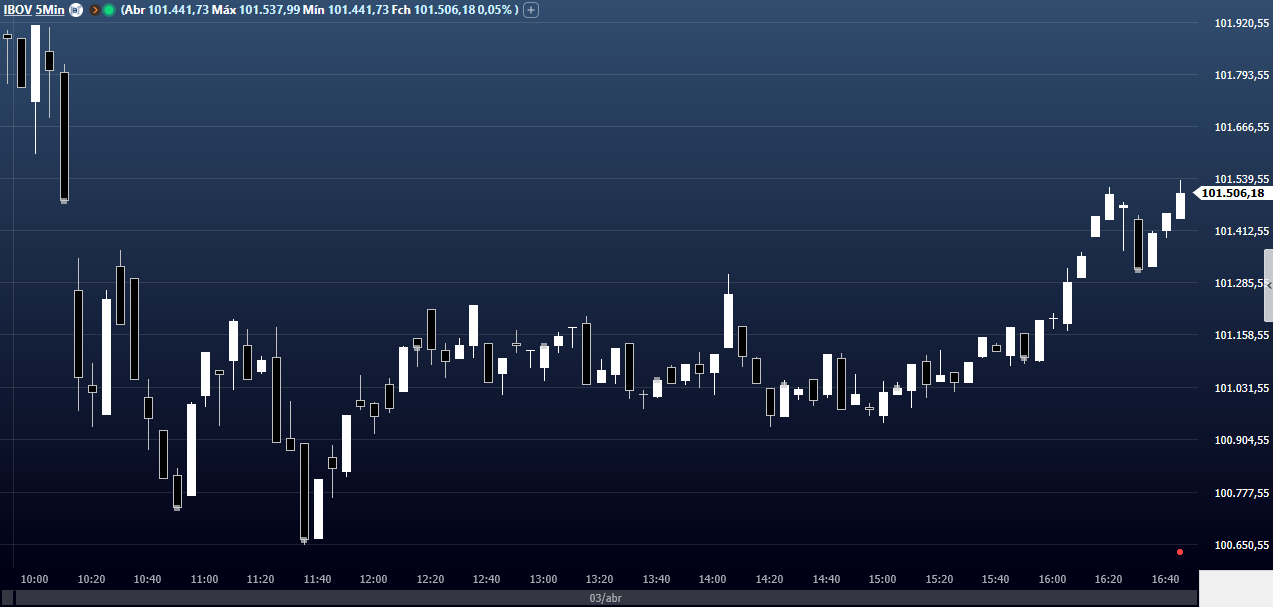
Task: Click the current price tag 101.506,18
Action: [1232, 193]
